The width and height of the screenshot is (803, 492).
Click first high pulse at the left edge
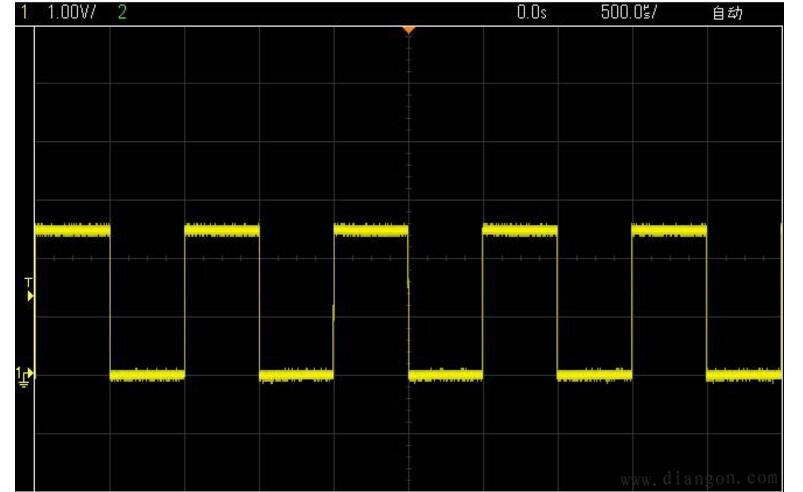(72, 229)
